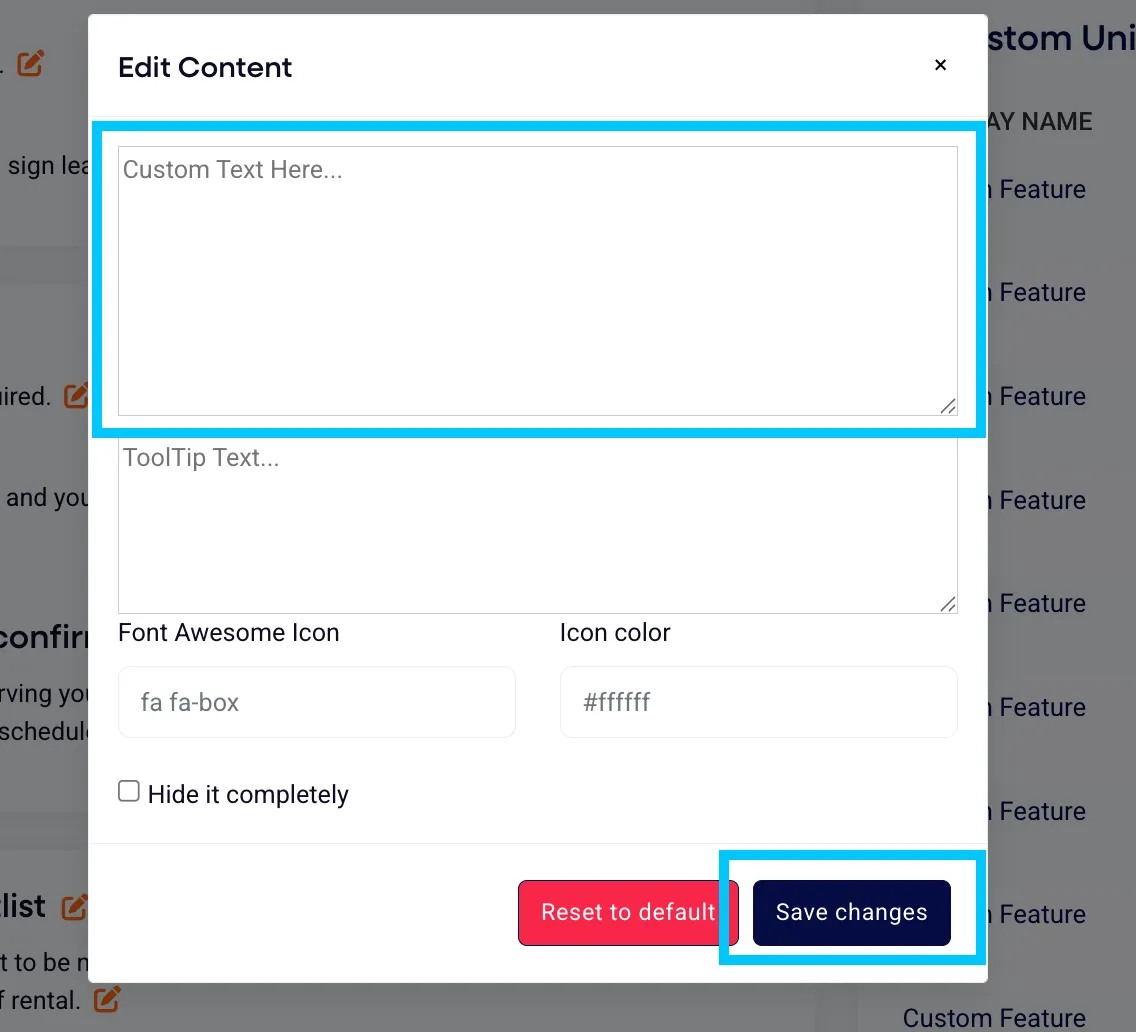Tick the Hide it completely checkbox
1136x1032 pixels.
[129, 791]
